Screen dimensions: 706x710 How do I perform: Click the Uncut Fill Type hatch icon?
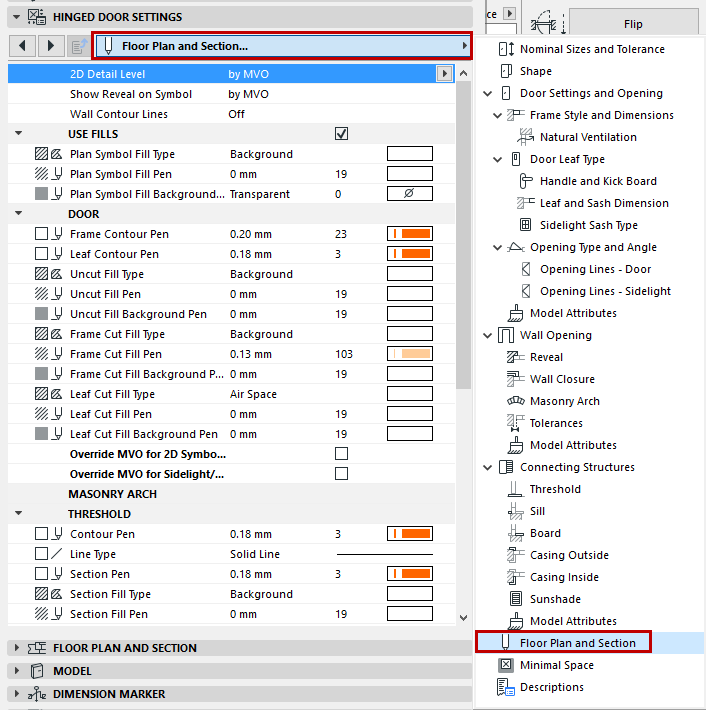[41, 274]
